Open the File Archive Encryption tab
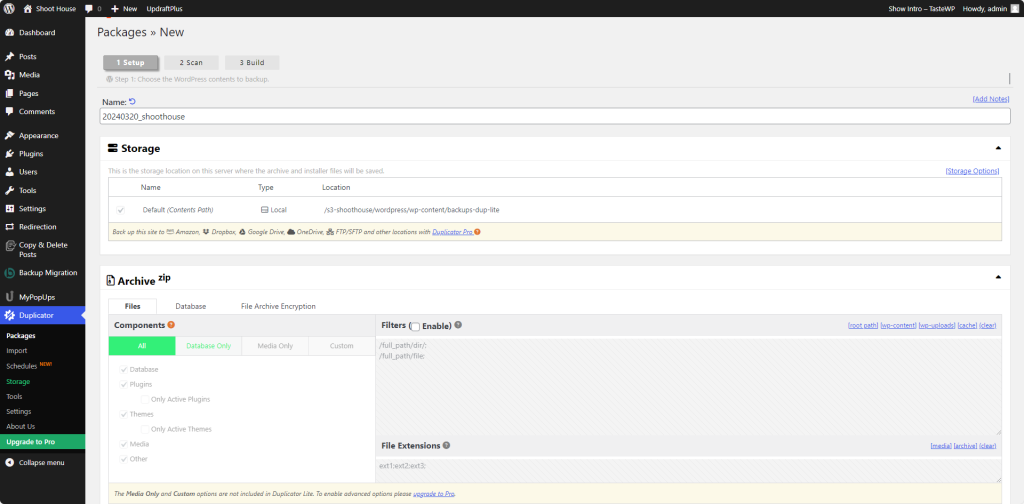The height and width of the screenshot is (504, 1024). [x=278, y=306]
